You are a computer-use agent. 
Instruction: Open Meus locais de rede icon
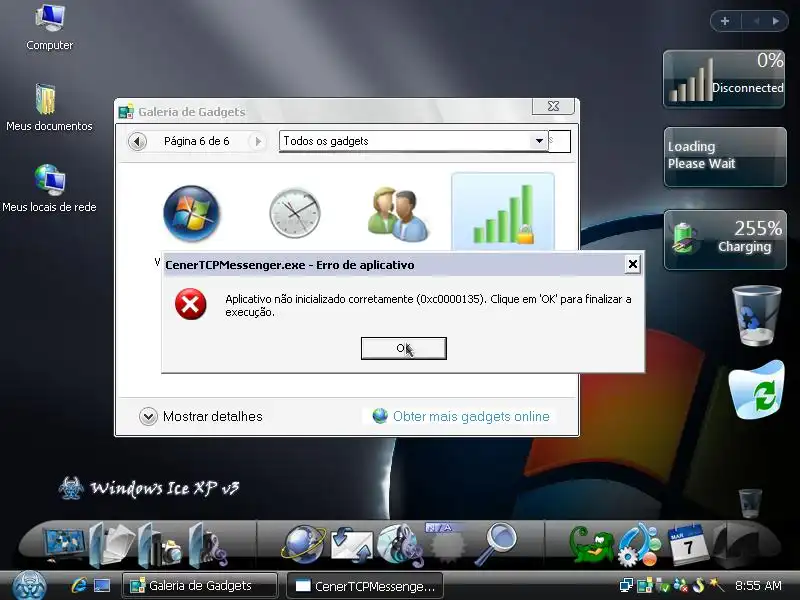49,188
